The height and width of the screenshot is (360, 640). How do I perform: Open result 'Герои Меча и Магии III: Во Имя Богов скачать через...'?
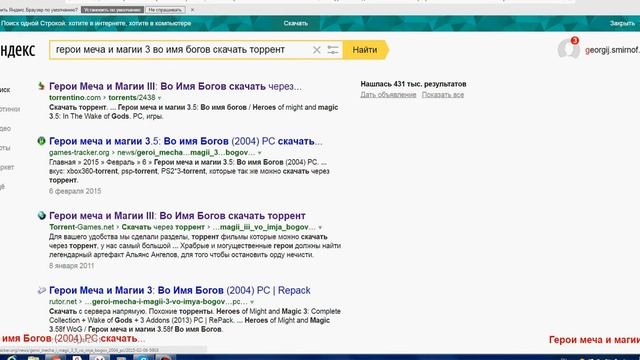tap(175, 86)
